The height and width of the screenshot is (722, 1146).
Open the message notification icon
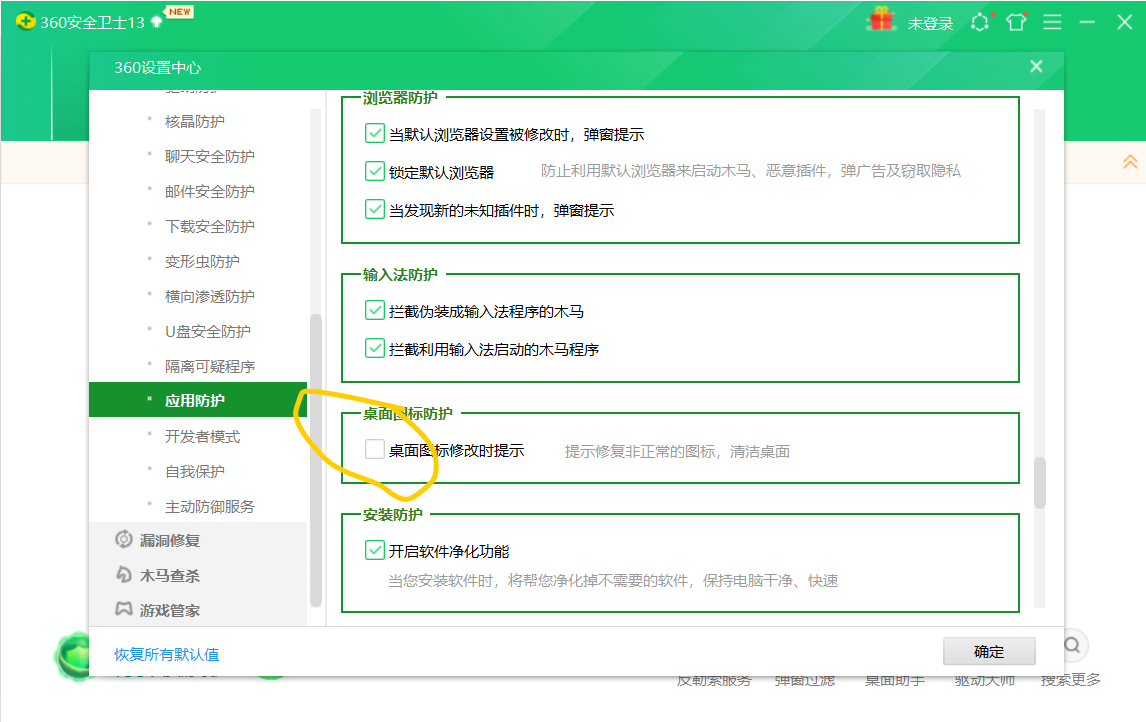pyautogui.click(x=979, y=22)
